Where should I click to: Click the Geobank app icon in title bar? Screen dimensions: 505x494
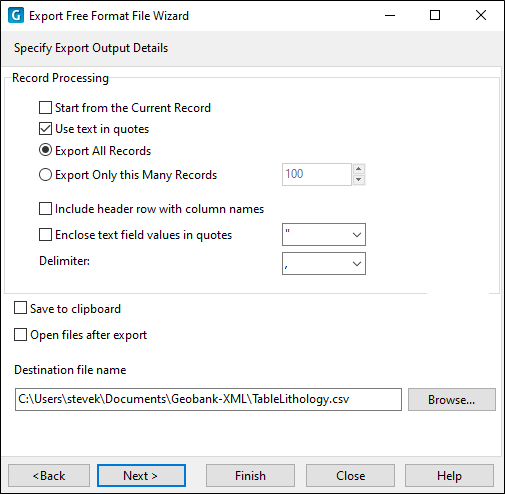click(x=16, y=16)
